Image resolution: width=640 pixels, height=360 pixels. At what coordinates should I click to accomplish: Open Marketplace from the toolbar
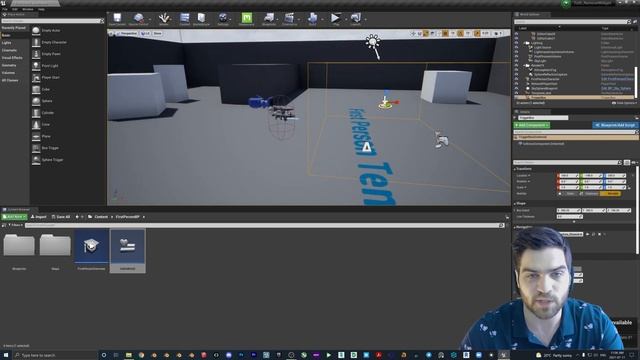pos(201,19)
